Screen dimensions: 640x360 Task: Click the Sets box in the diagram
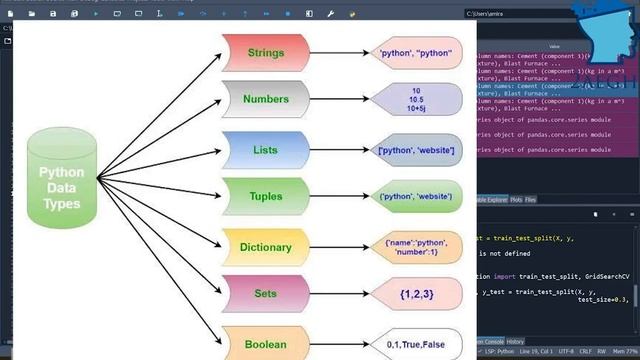tap(266, 293)
